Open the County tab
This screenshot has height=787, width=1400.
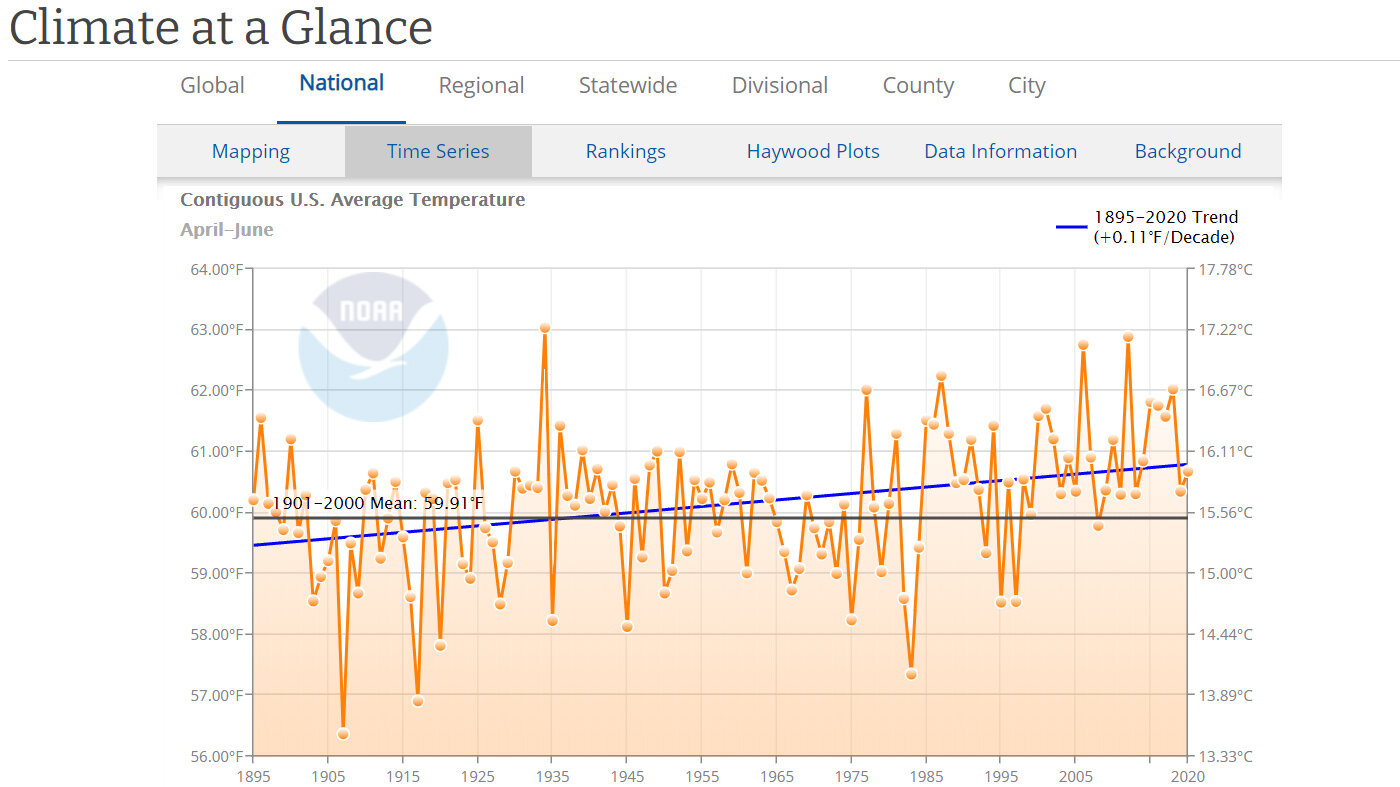pos(917,85)
